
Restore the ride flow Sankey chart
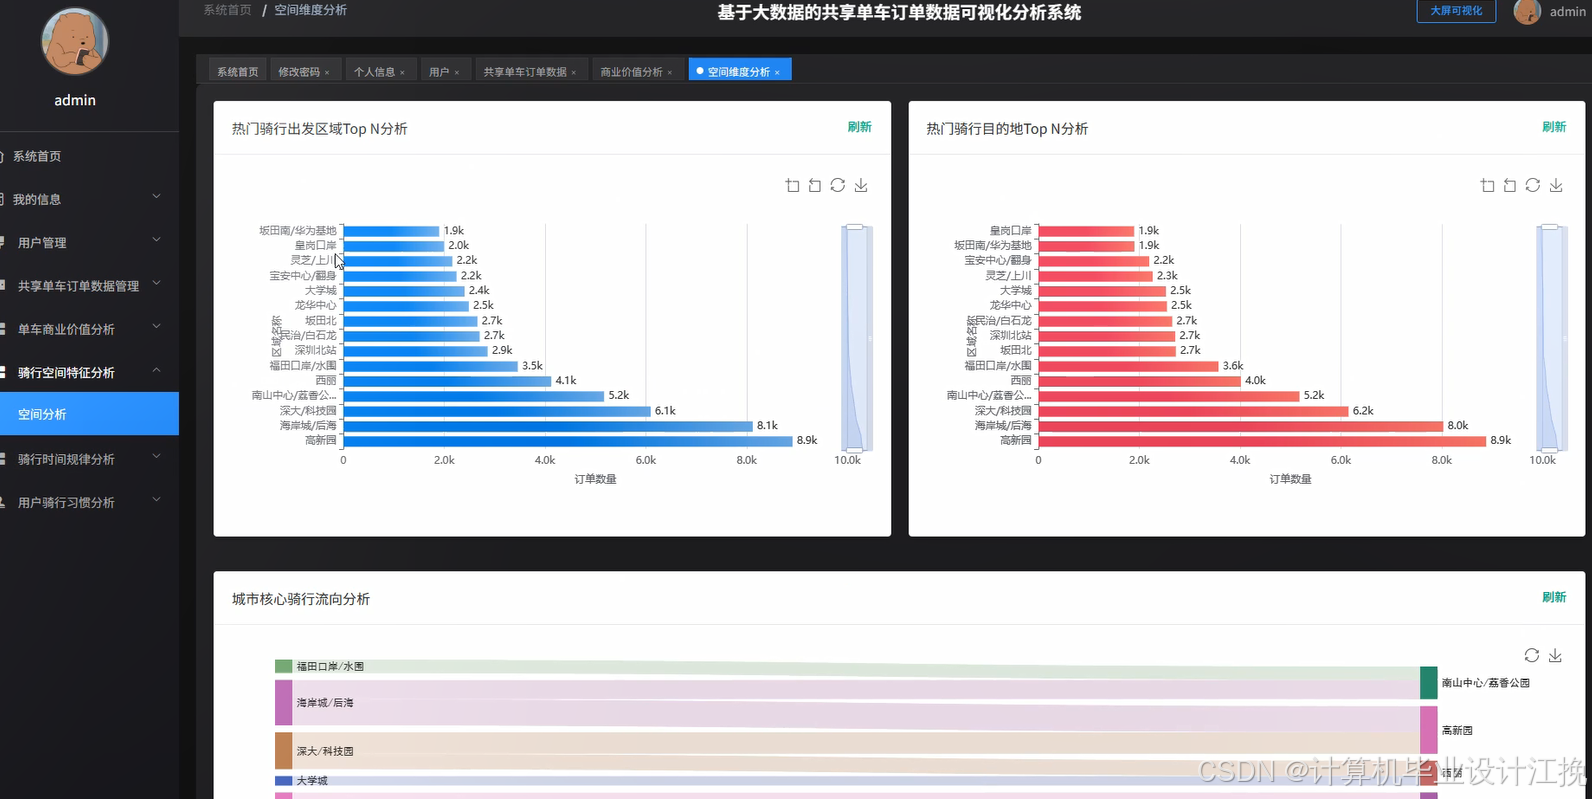(1532, 655)
